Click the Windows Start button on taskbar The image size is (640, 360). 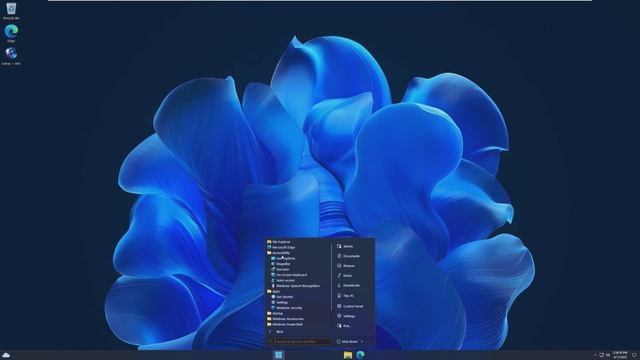[279, 355]
